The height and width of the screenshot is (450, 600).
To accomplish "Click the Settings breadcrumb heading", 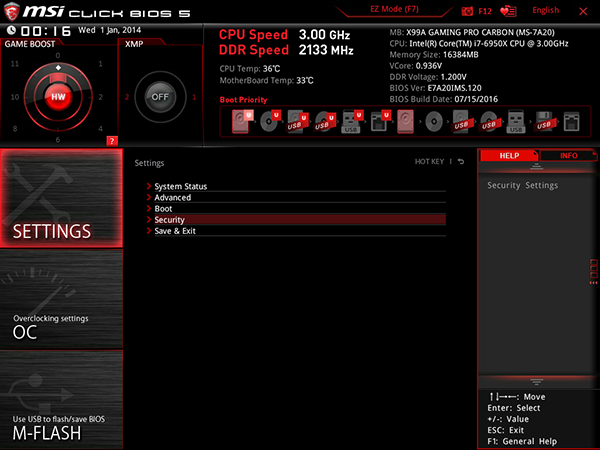I will coord(149,163).
